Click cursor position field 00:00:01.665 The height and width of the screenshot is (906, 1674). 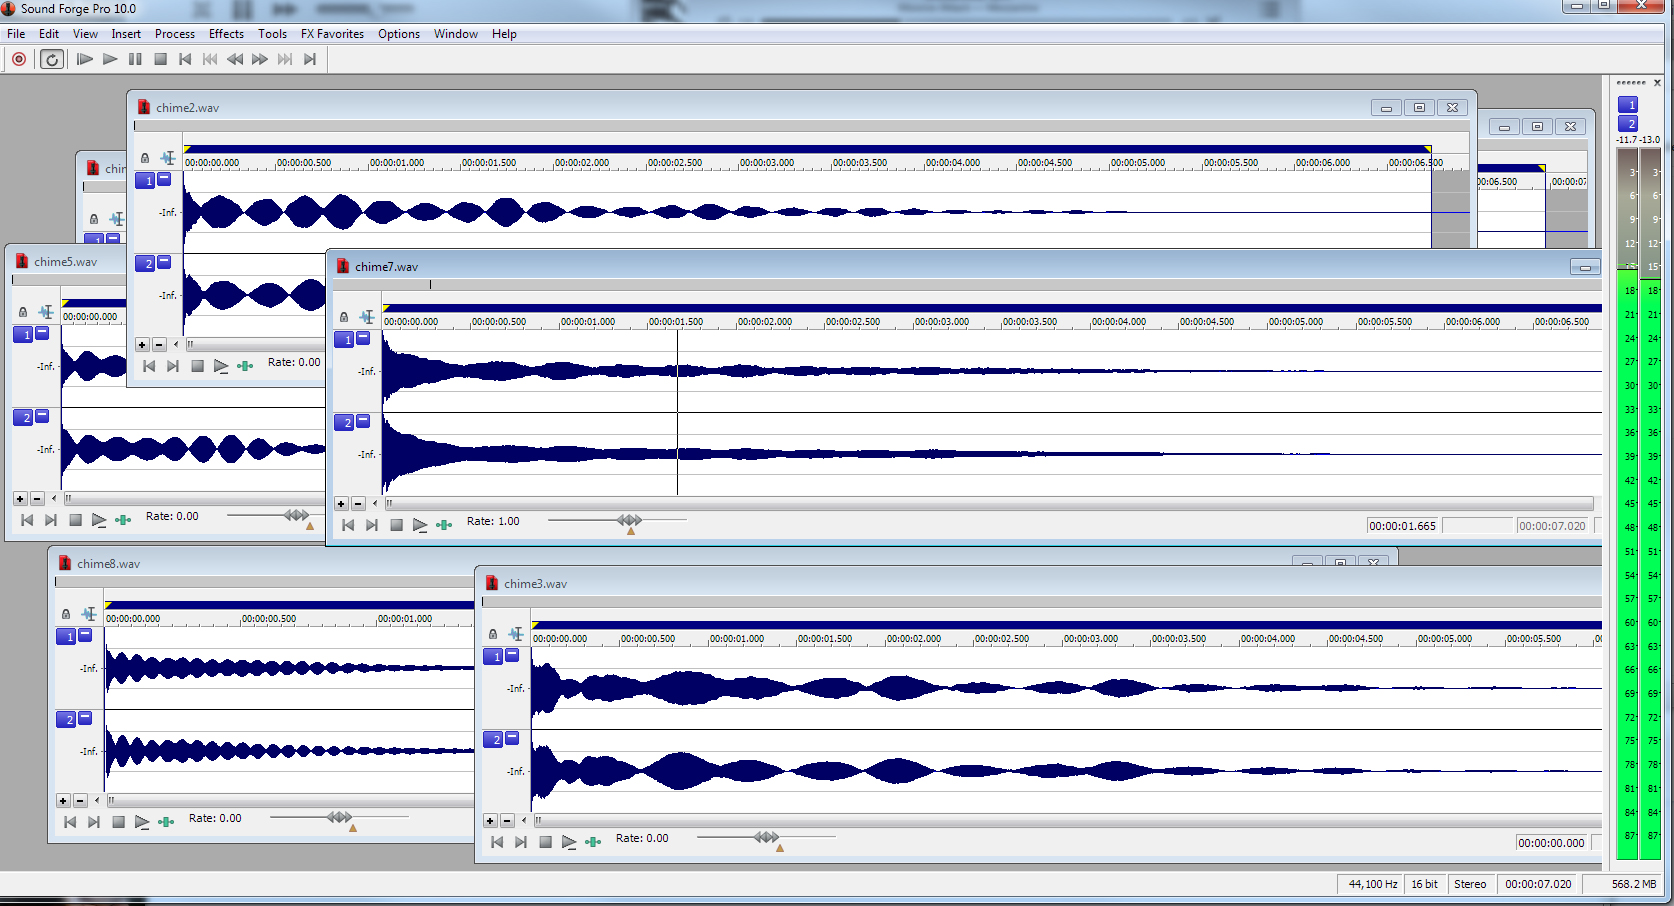[1402, 526]
